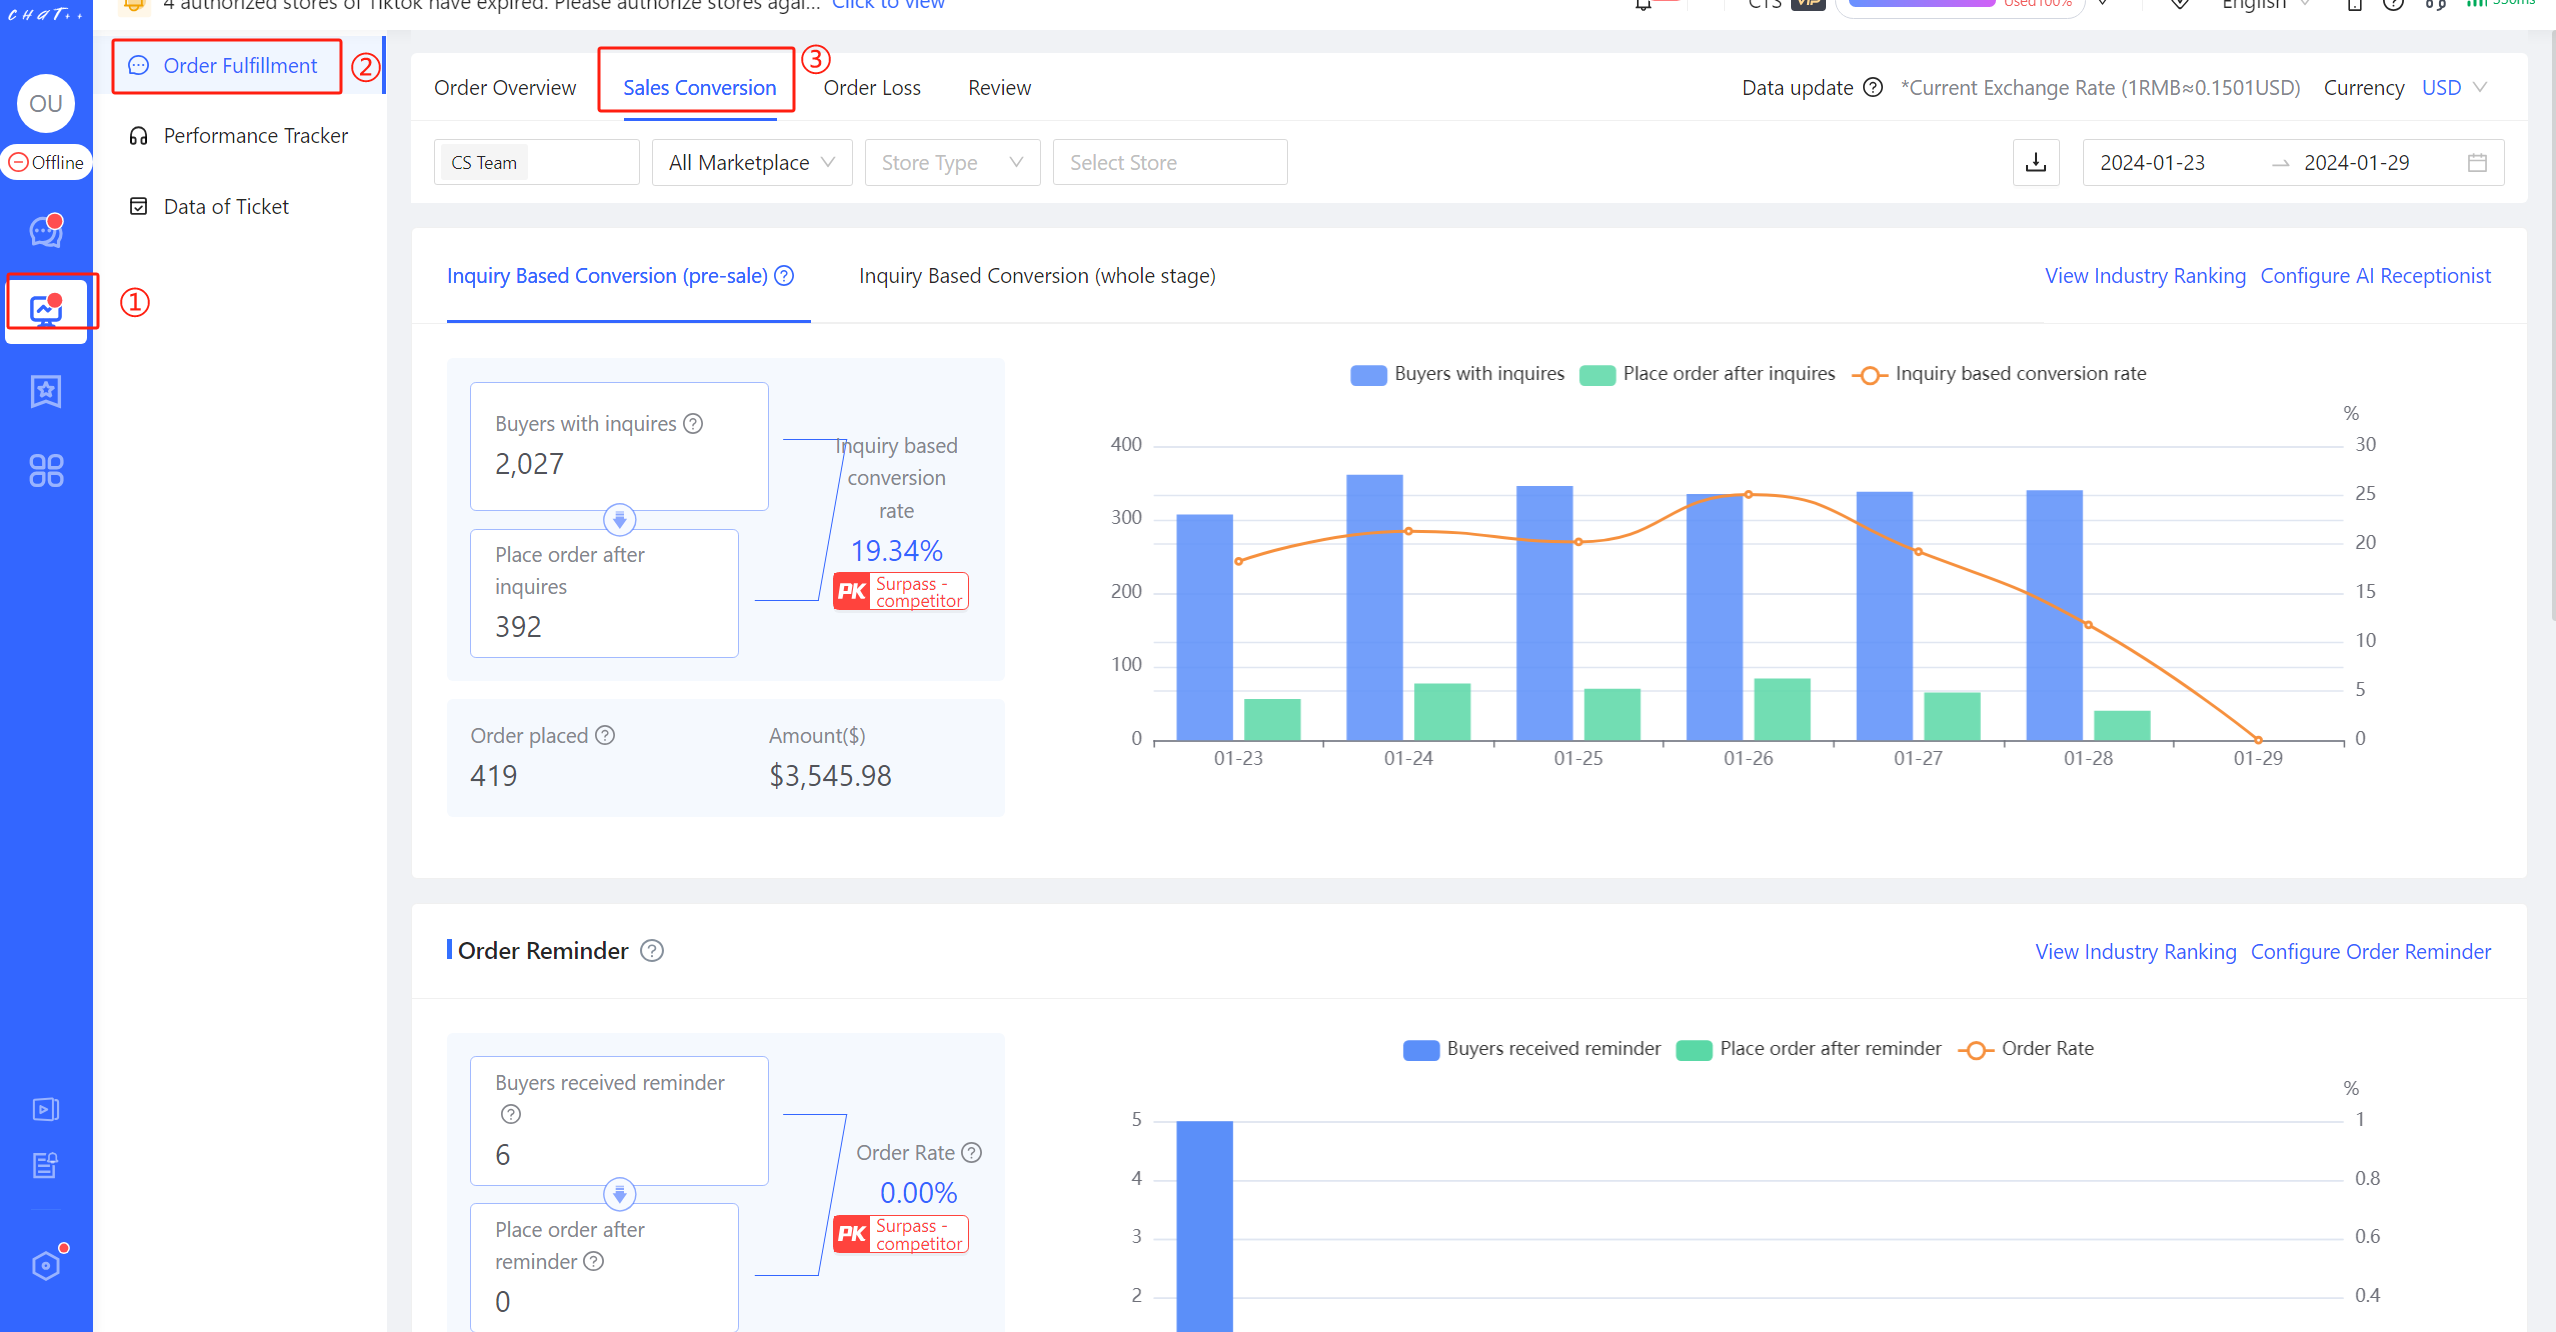Toggle Inquiry based conversion rate legend line
The width and height of the screenshot is (2556, 1332).
point(1999,374)
